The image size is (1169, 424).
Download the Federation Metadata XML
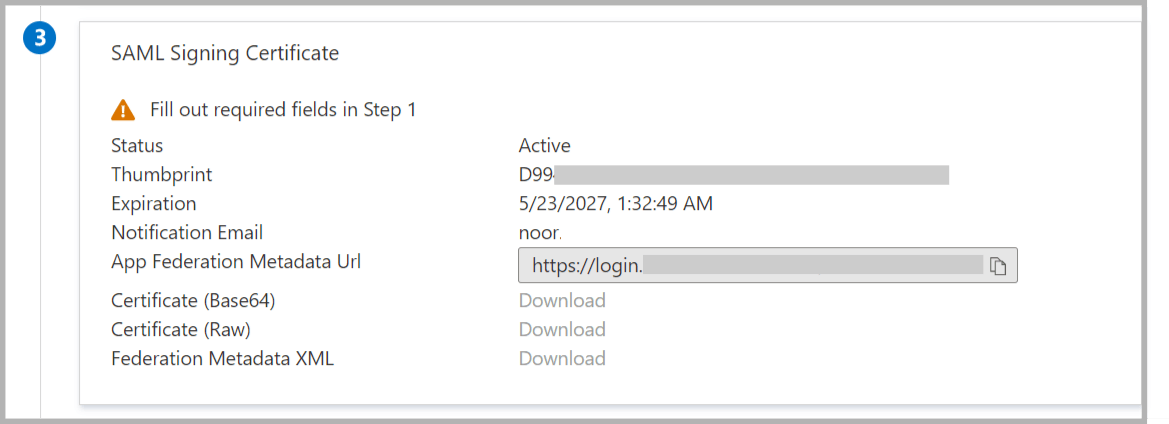562,359
